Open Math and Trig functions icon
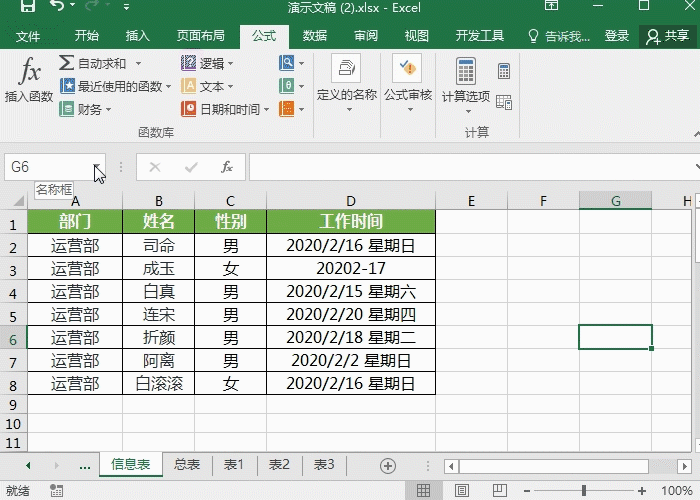Image resolution: width=700 pixels, height=500 pixels. (287, 86)
